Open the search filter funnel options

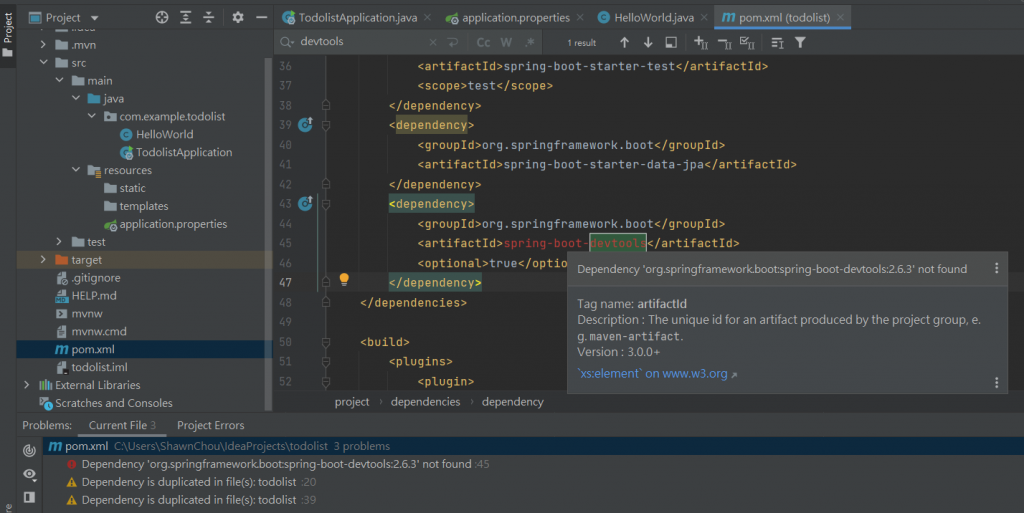tap(800, 42)
